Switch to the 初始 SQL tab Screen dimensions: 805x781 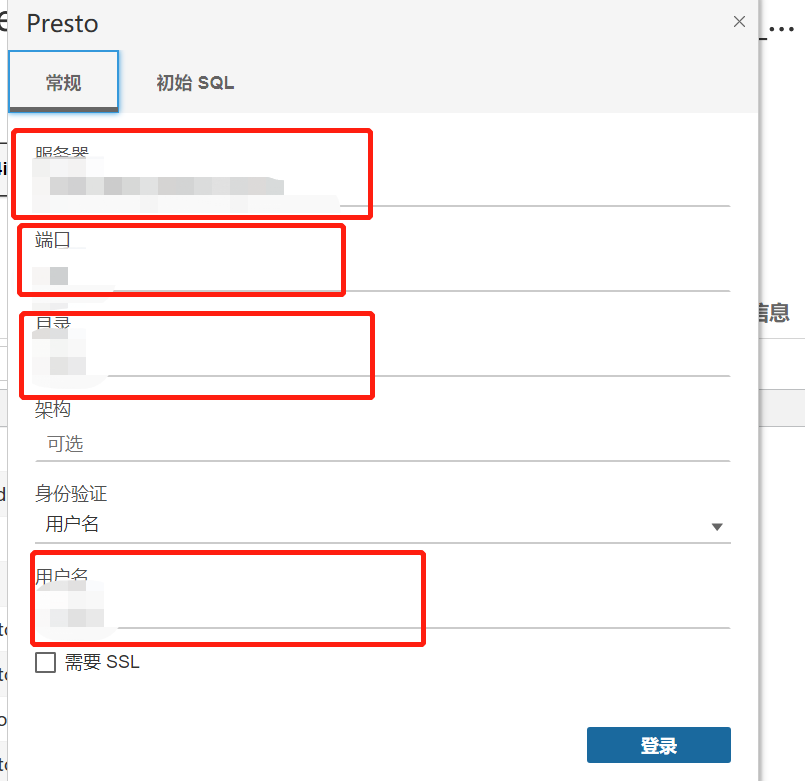194,83
